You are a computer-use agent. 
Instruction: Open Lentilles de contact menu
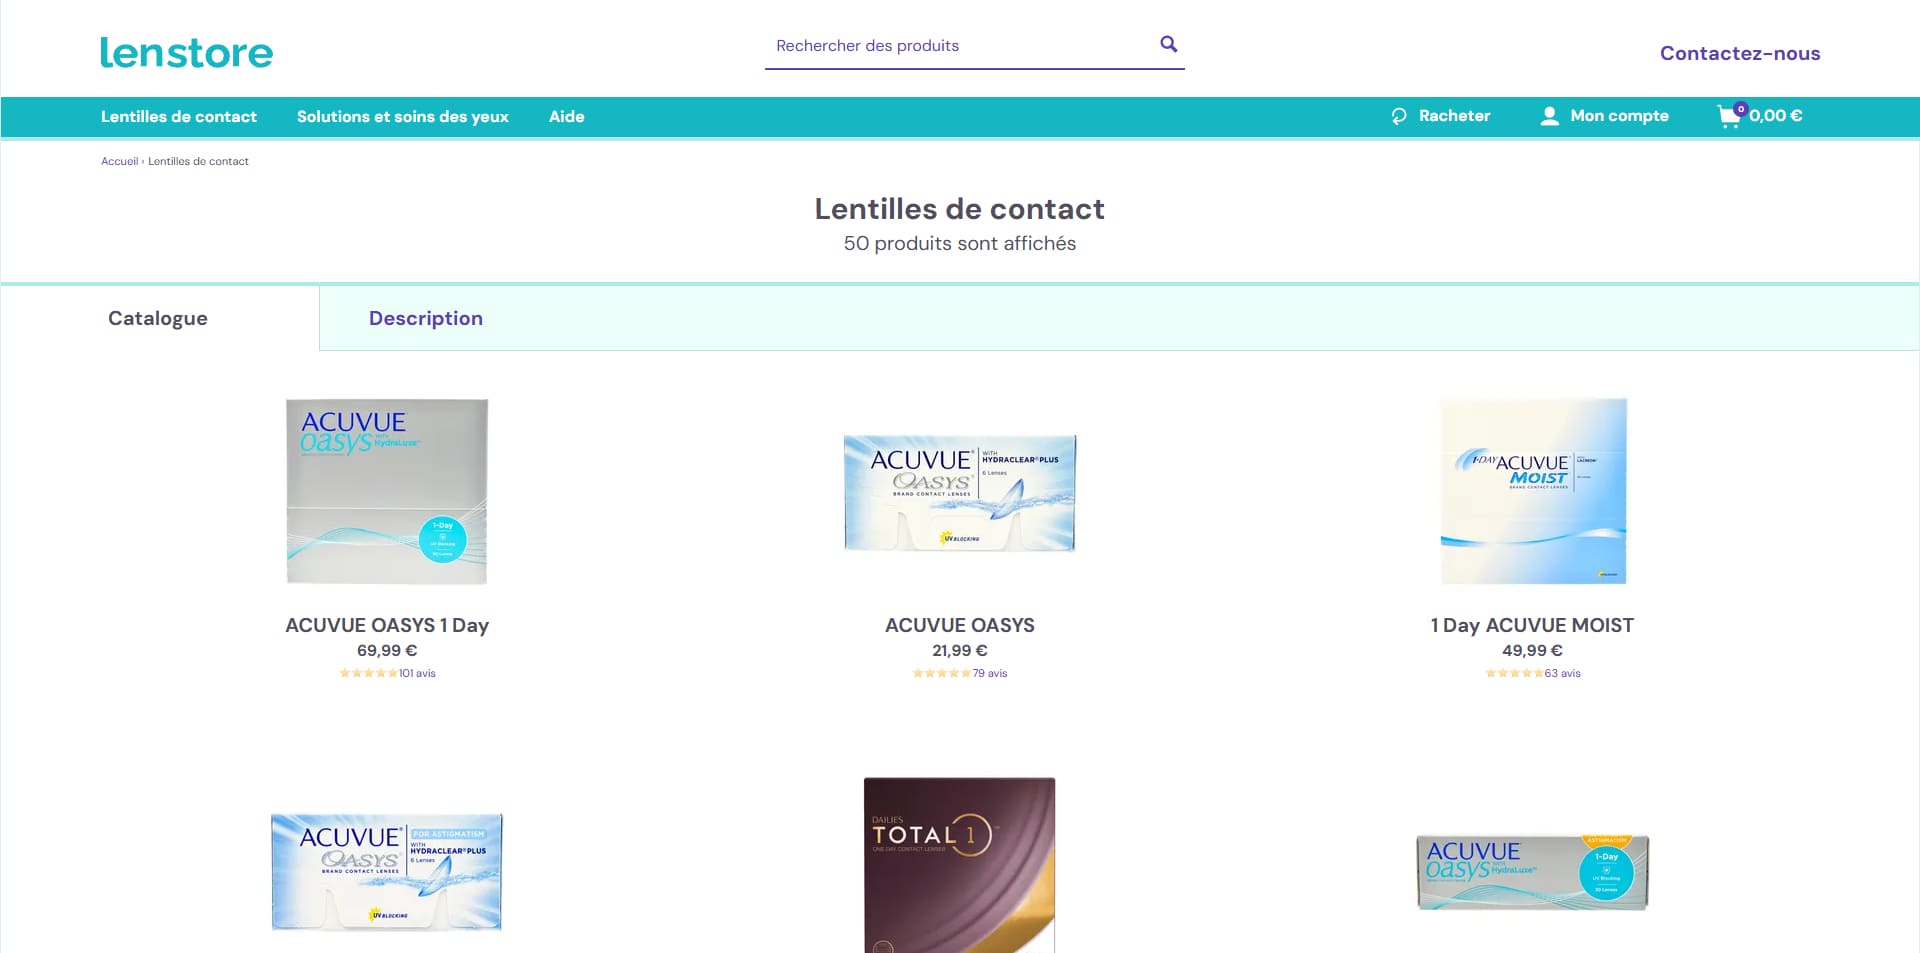tap(179, 116)
